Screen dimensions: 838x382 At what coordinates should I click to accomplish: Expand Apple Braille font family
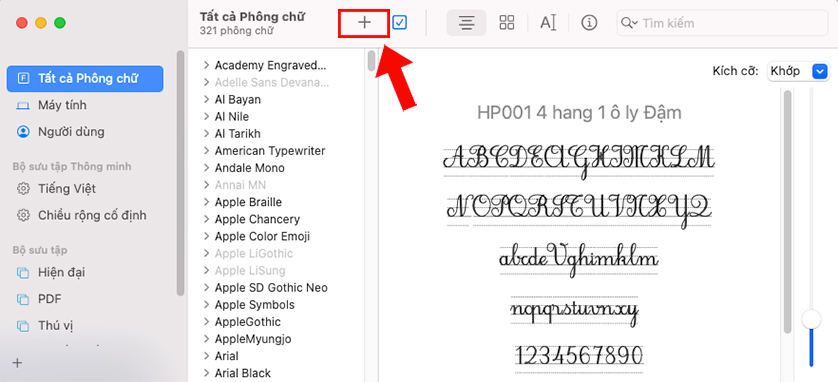tap(206, 202)
